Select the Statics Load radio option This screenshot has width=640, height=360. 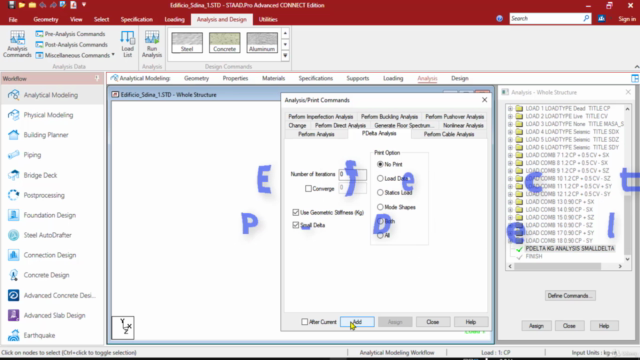[380, 192]
